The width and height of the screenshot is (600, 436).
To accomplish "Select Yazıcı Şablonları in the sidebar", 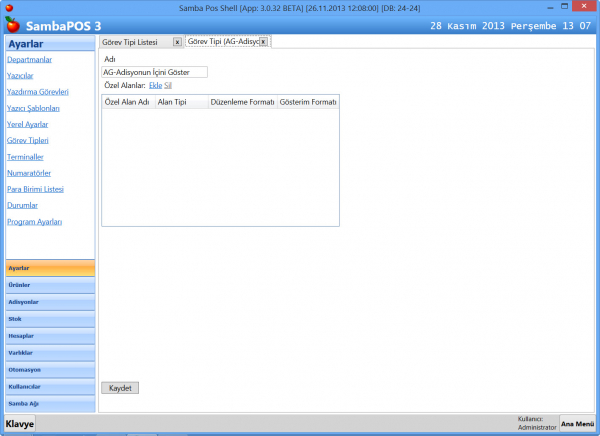I will [x=34, y=107].
